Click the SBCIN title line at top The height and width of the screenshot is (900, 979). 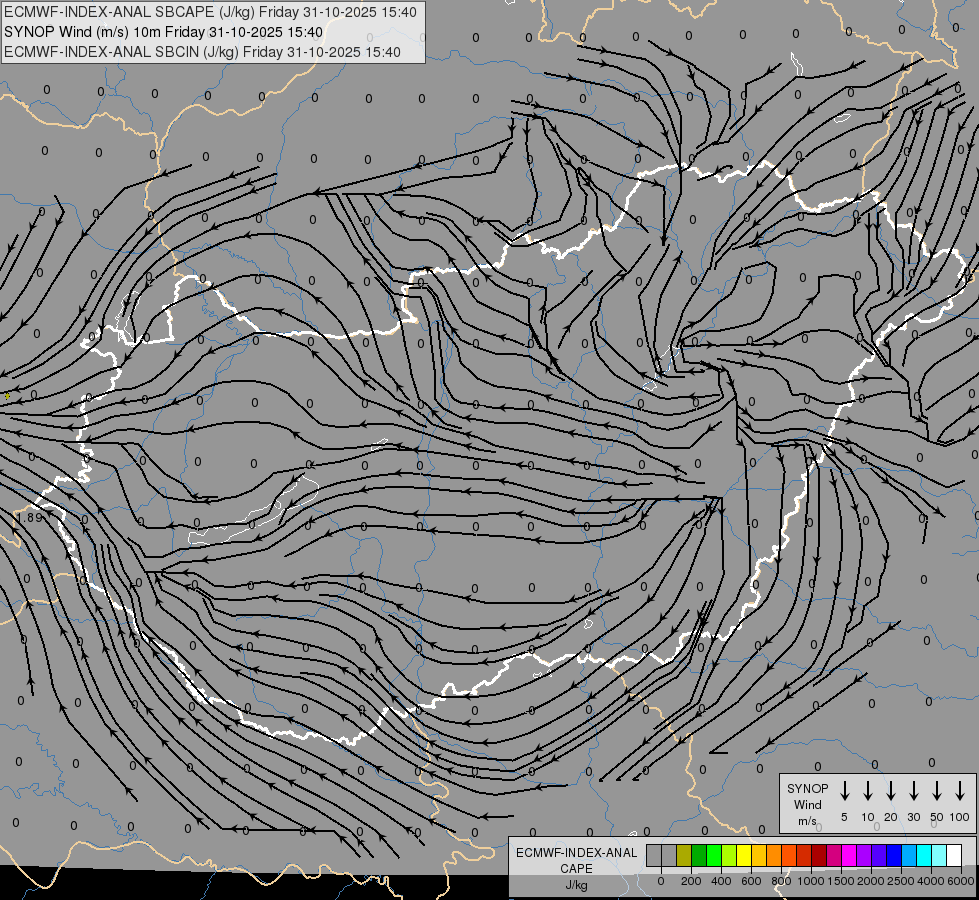tap(202, 52)
